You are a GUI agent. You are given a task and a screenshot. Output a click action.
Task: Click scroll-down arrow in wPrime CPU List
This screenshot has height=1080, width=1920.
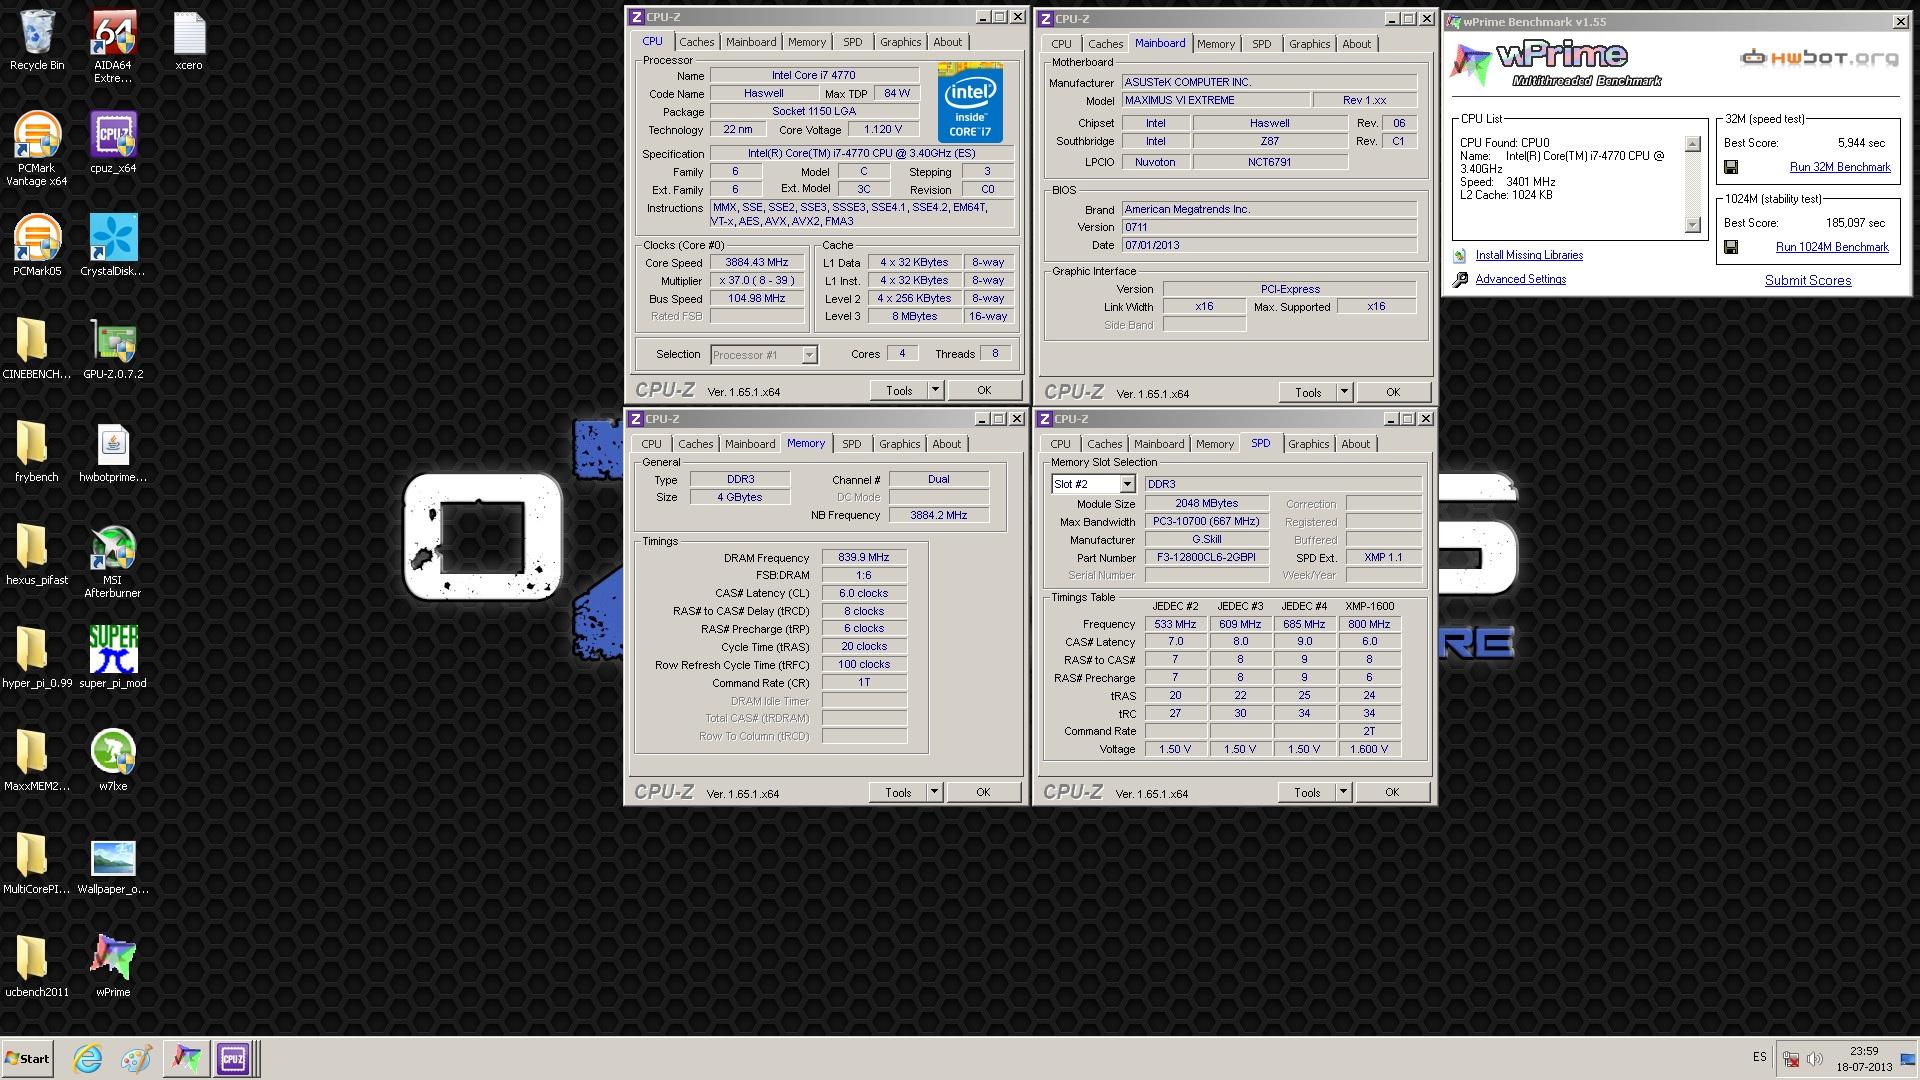pos(1692,225)
